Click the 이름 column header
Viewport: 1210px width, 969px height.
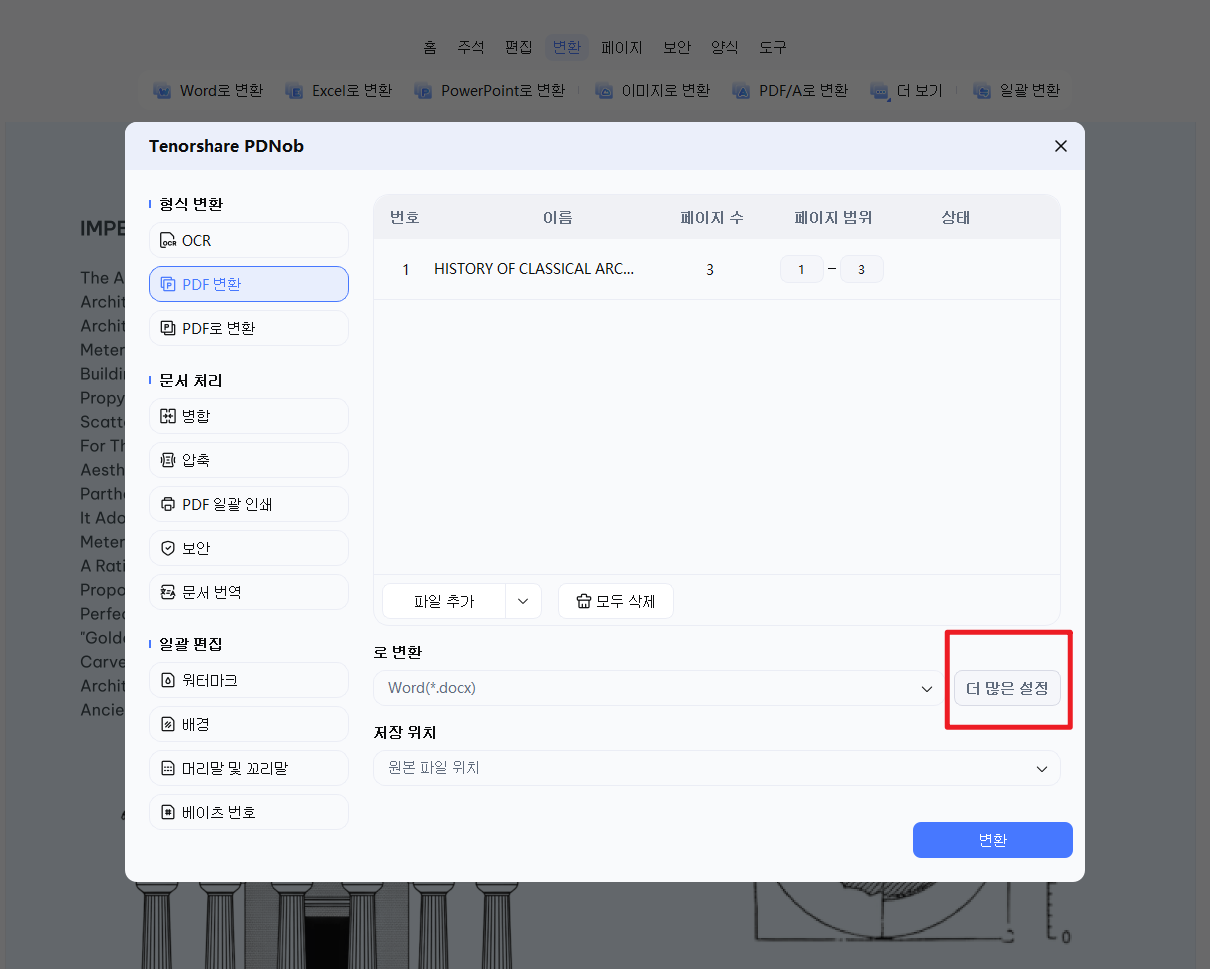coord(558,217)
